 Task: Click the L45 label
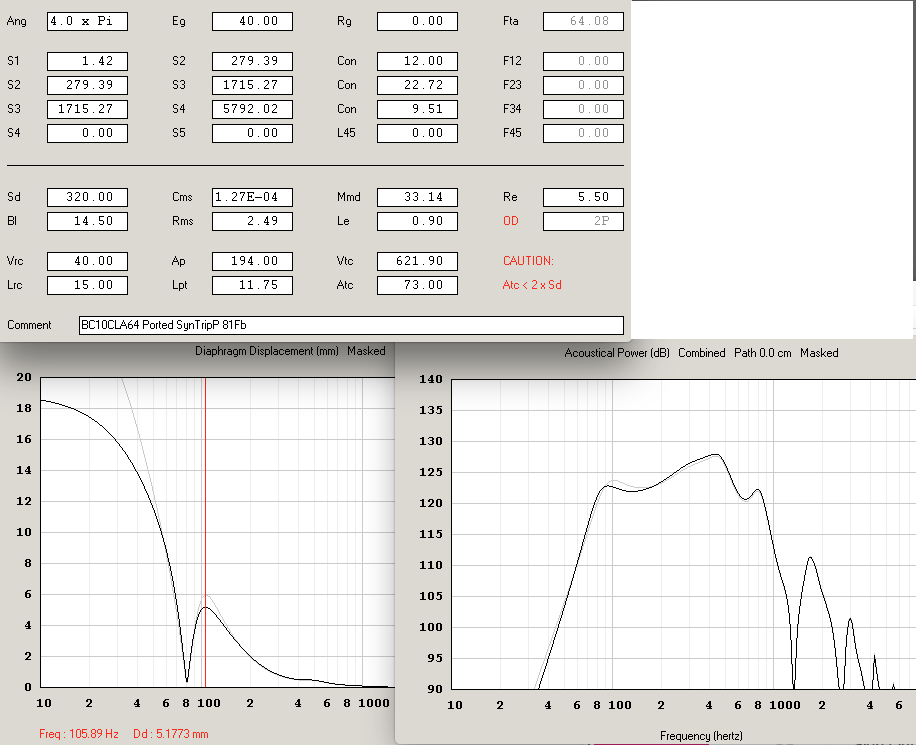coord(346,133)
